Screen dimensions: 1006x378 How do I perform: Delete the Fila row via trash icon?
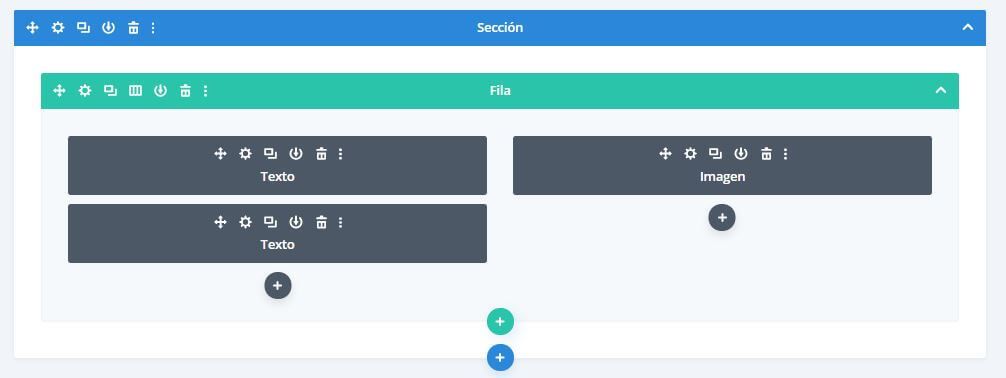click(185, 90)
